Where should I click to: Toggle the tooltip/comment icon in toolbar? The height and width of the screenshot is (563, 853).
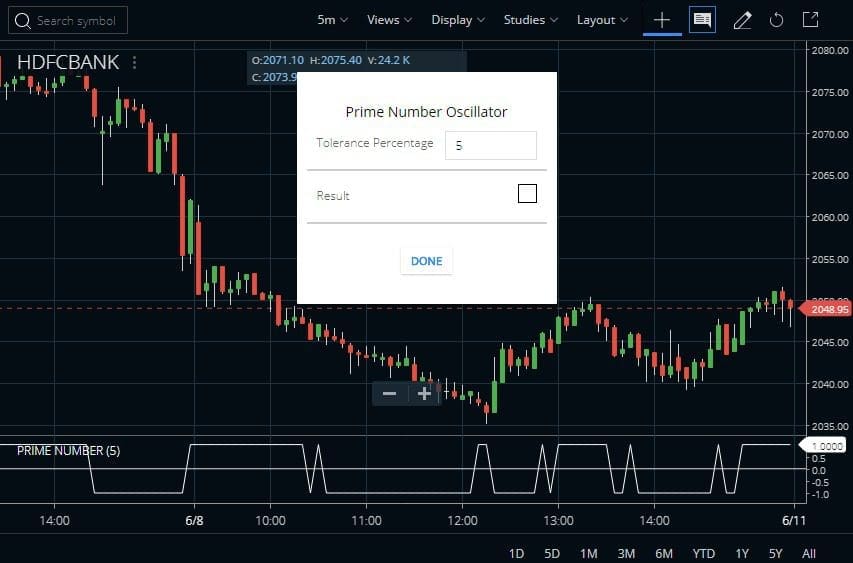[702, 20]
